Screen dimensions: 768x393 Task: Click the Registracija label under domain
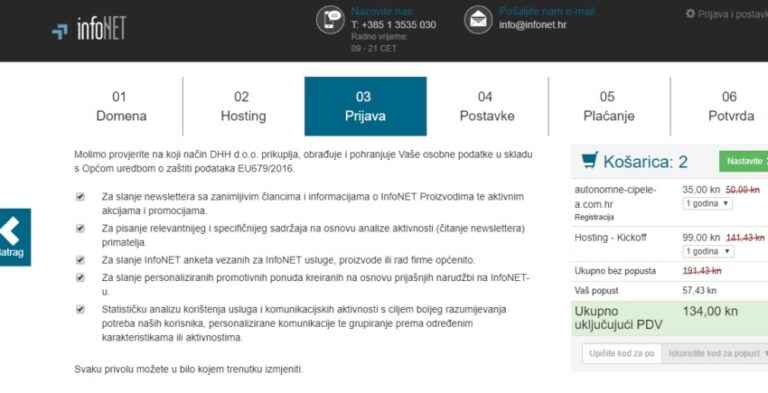click(x=594, y=217)
